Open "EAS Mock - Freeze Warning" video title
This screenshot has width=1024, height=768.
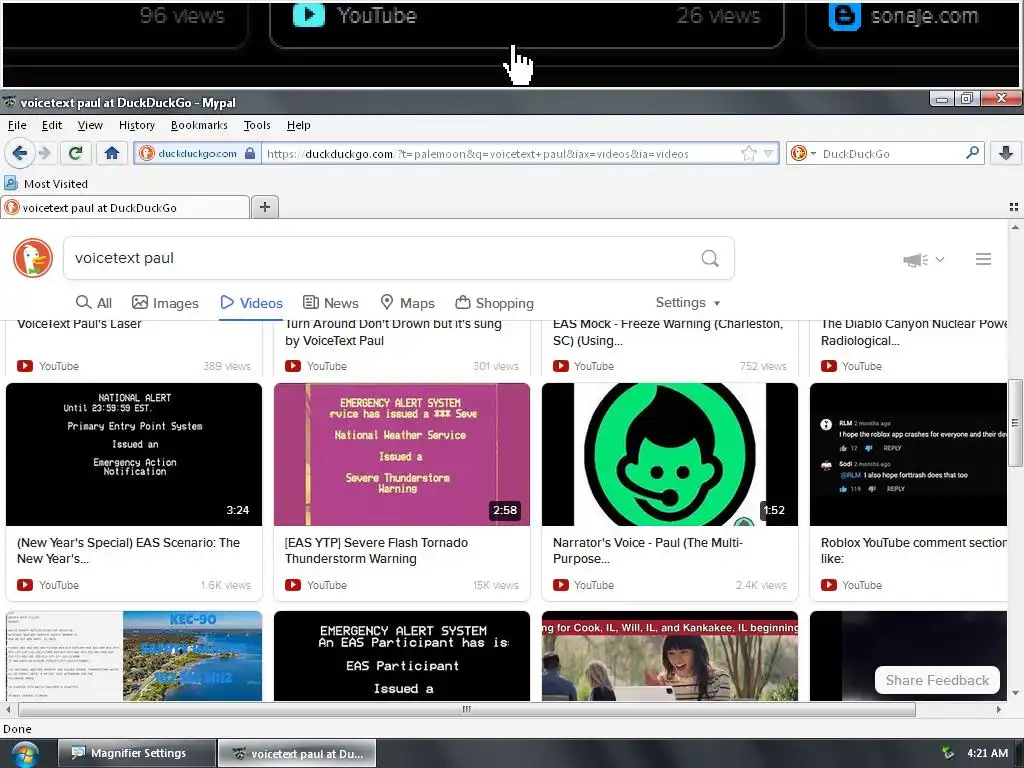[x=667, y=332]
